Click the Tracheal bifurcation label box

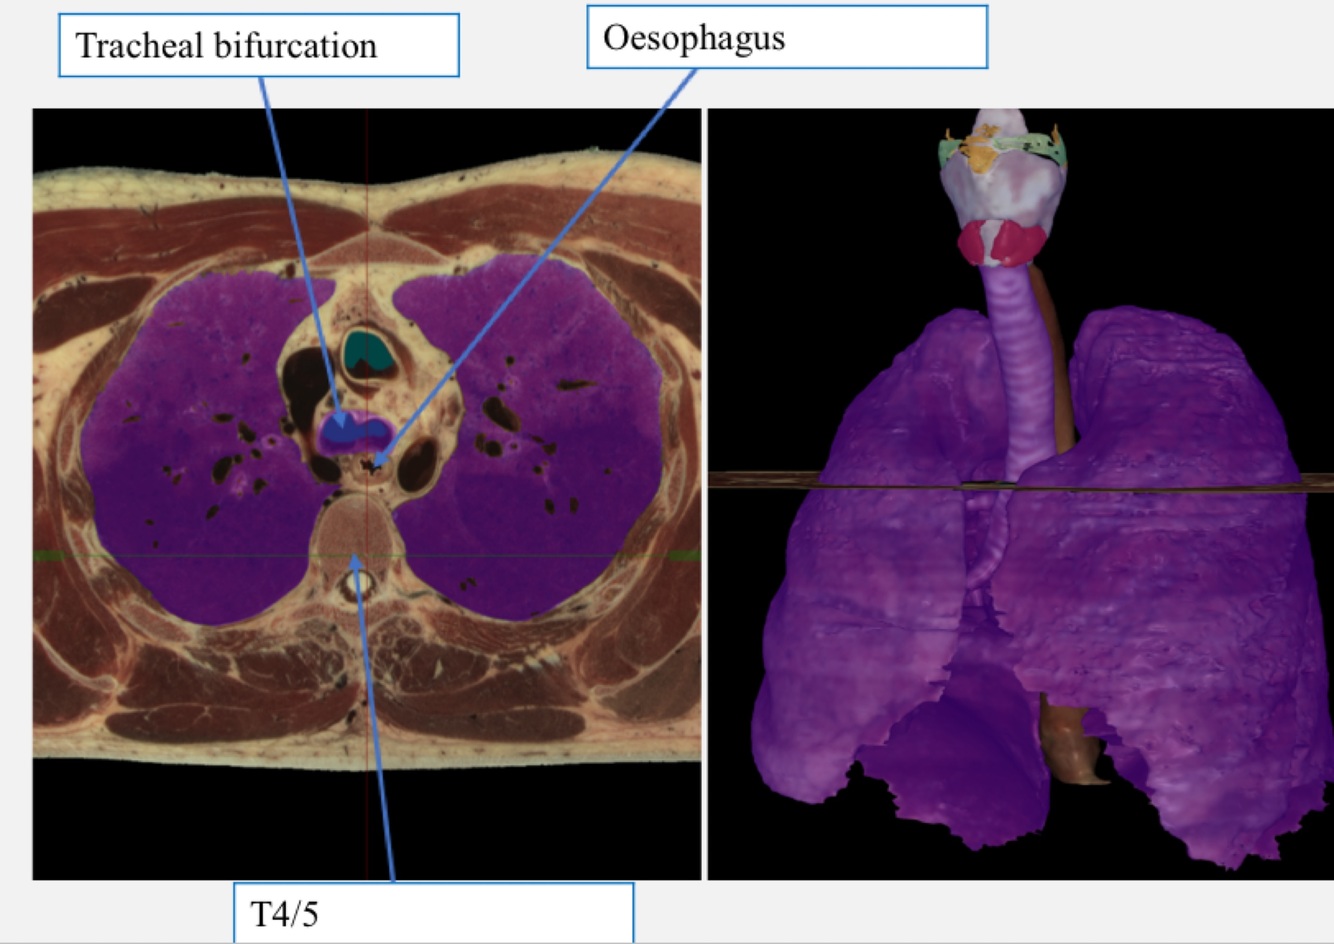pyautogui.click(x=259, y=45)
